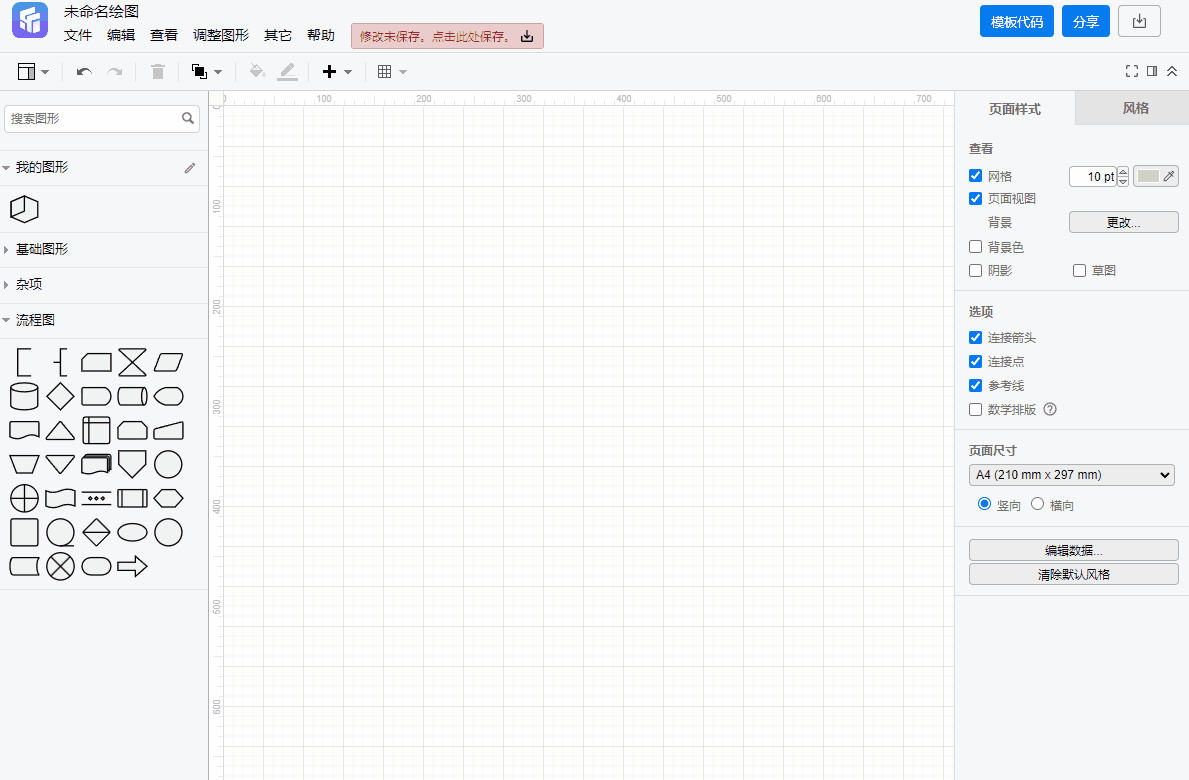Enable the 阴影 shadow checkbox
Screen dimensions: 1189x780
(x=976, y=271)
